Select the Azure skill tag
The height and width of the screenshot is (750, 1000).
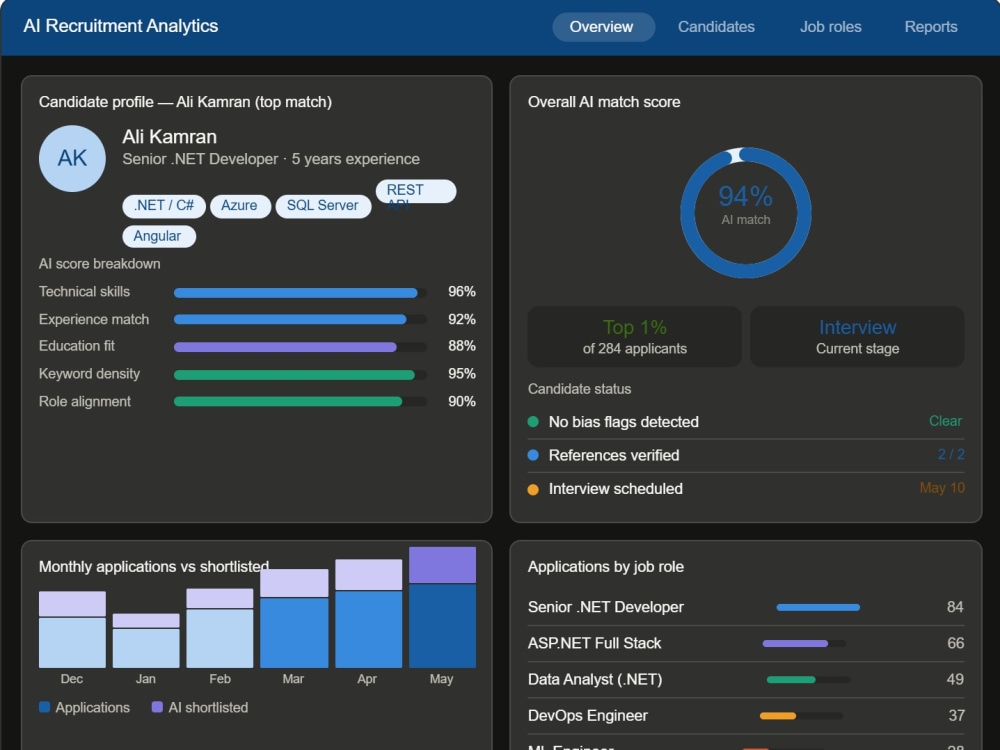click(240, 205)
